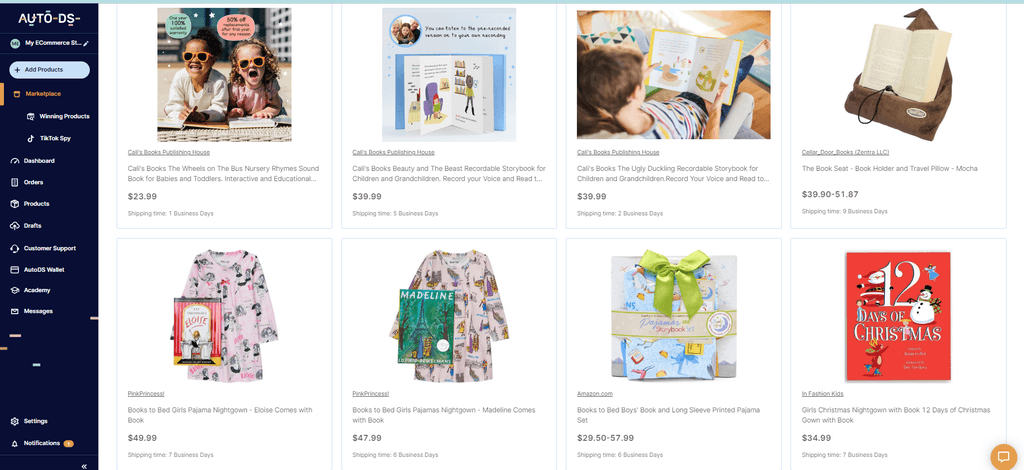Open the Messages envelope icon
This screenshot has height=470, width=1024.
(14, 311)
